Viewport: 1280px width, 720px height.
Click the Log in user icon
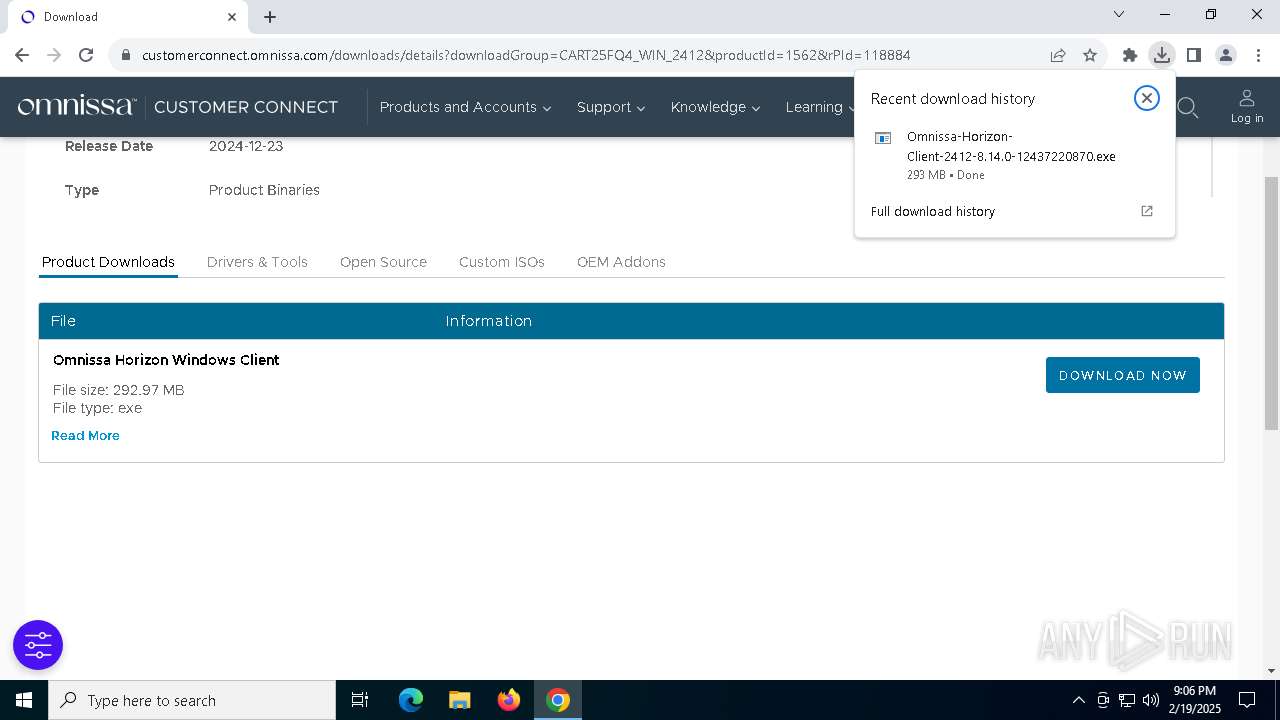pyautogui.click(x=1246, y=106)
